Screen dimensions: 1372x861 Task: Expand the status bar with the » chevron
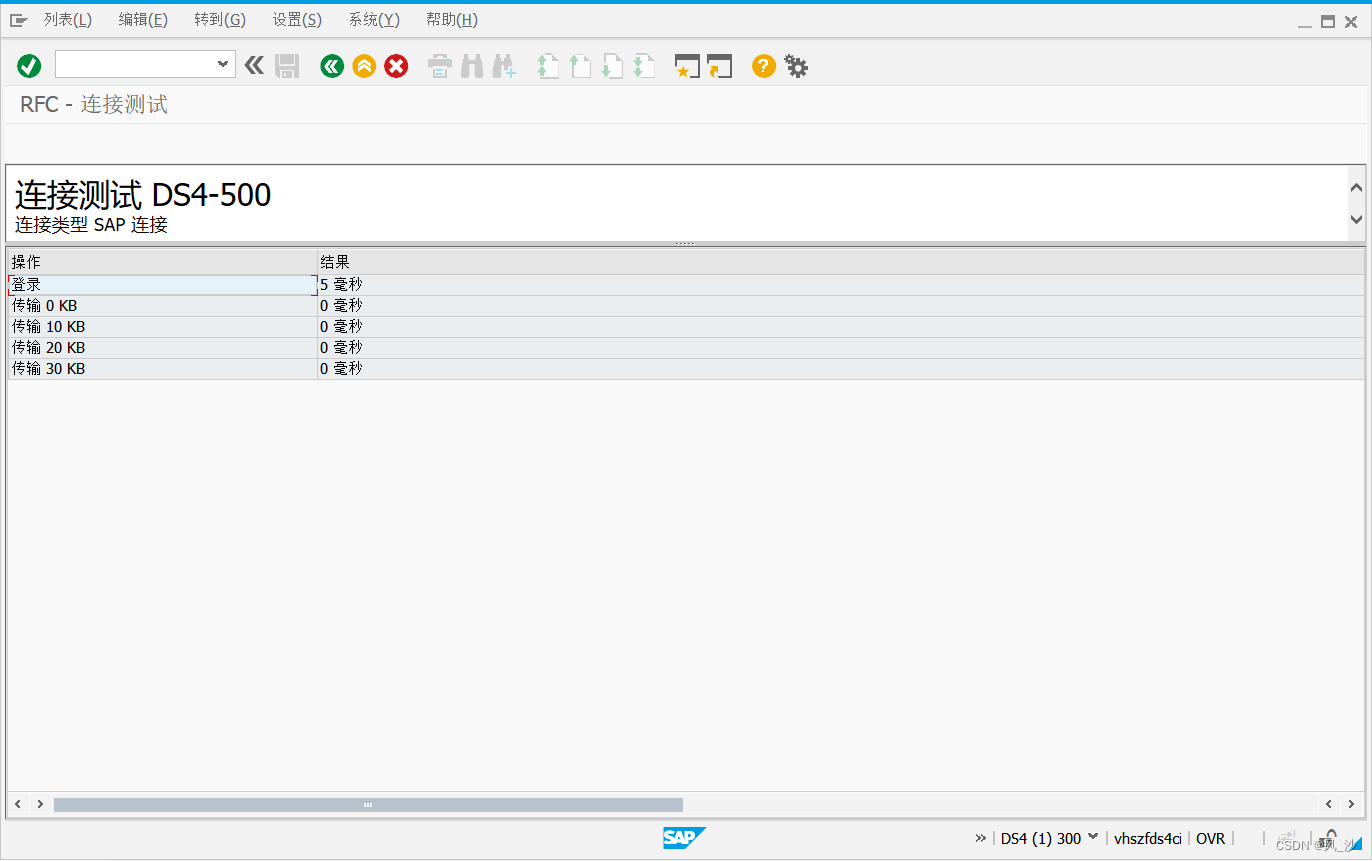pos(980,838)
